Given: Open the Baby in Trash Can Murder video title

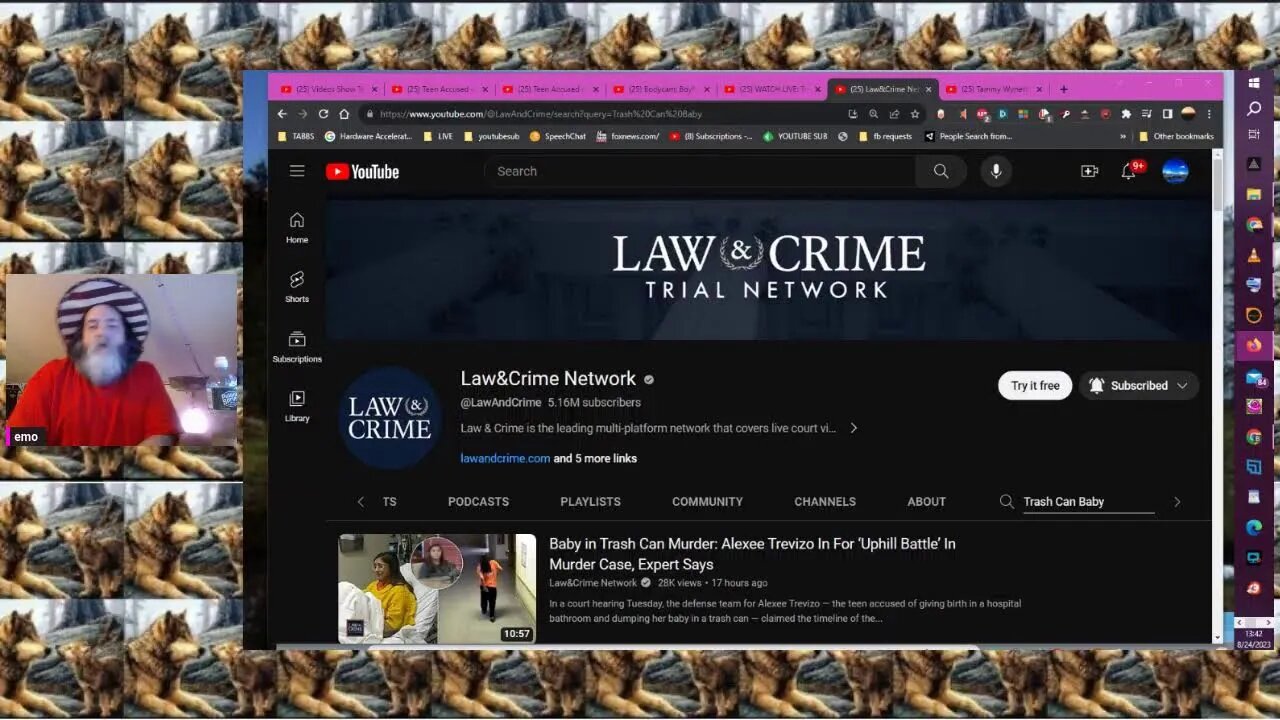Looking at the screenshot, I should pos(752,554).
